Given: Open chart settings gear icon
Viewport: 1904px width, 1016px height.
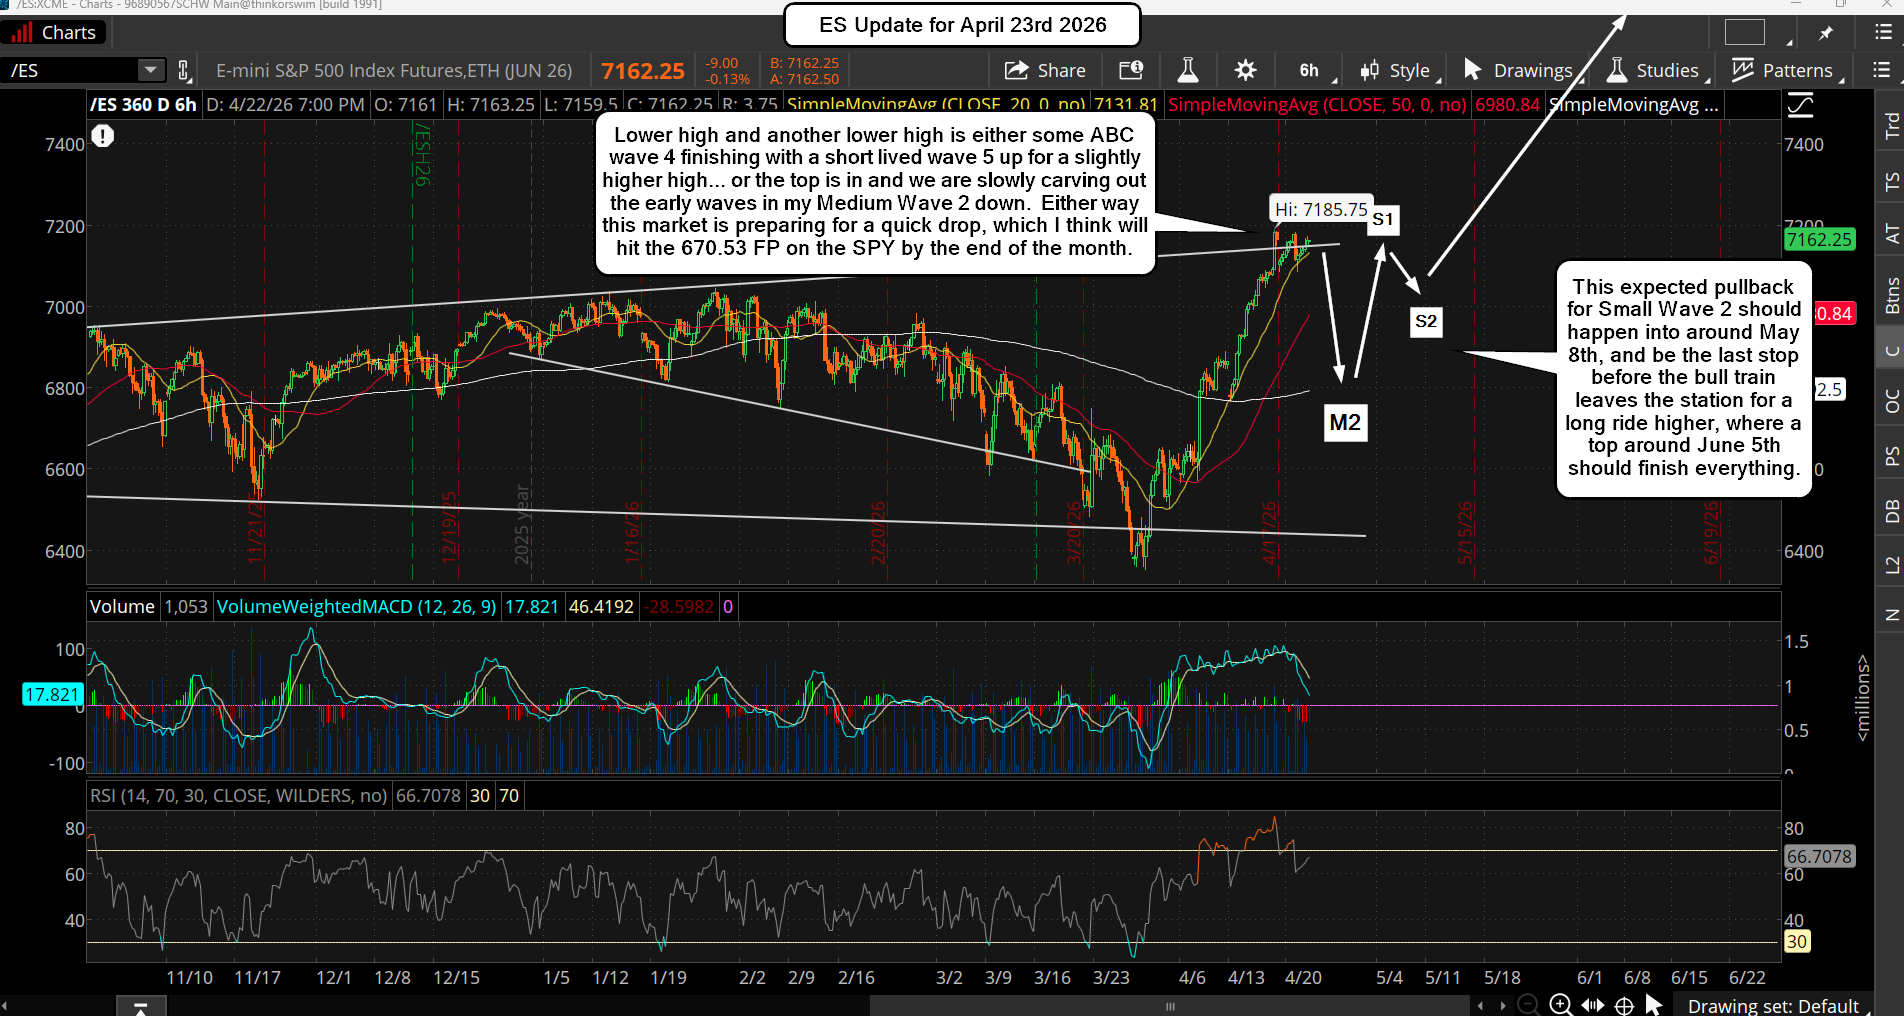Looking at the screenshot, I should 1245,70.
